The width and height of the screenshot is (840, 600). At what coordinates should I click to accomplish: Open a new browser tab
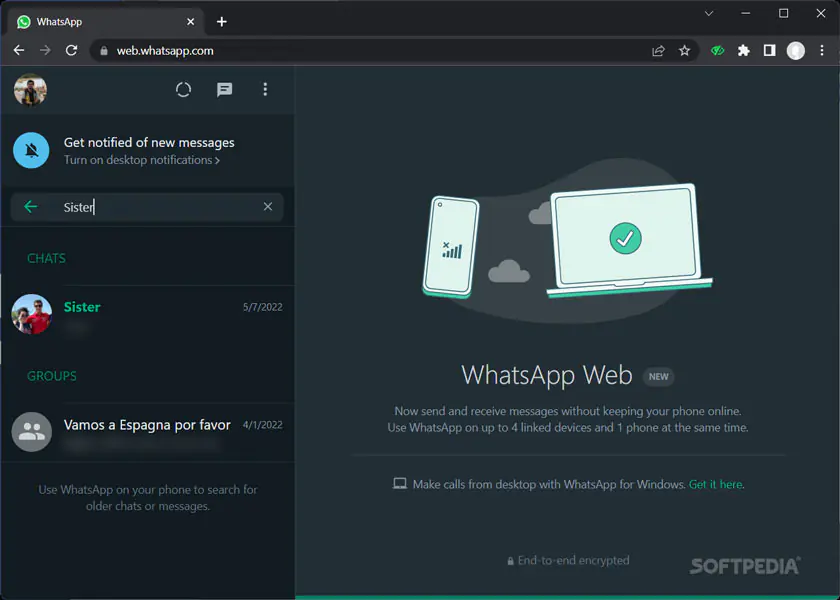[x=222, y=20]
